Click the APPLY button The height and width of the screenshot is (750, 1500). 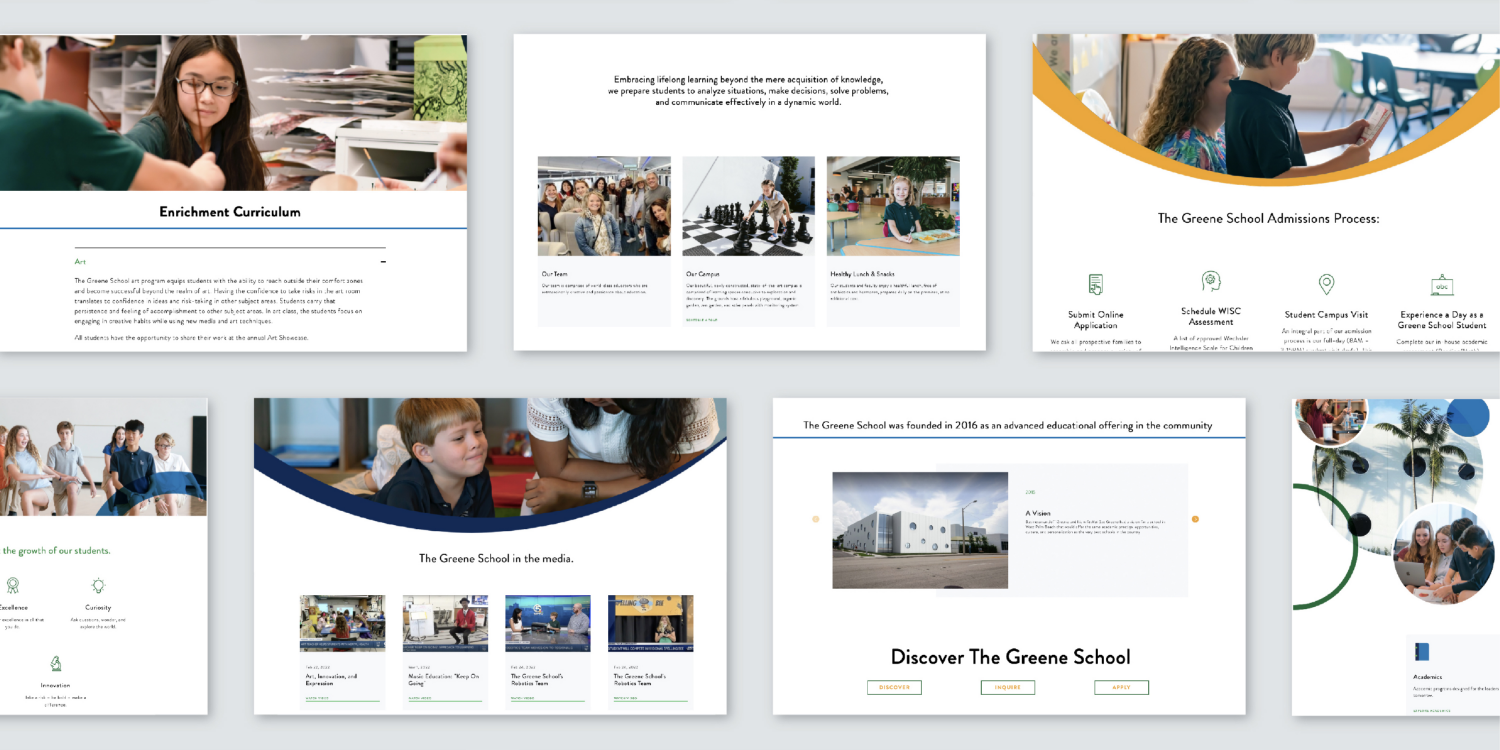click(1121, 687)
